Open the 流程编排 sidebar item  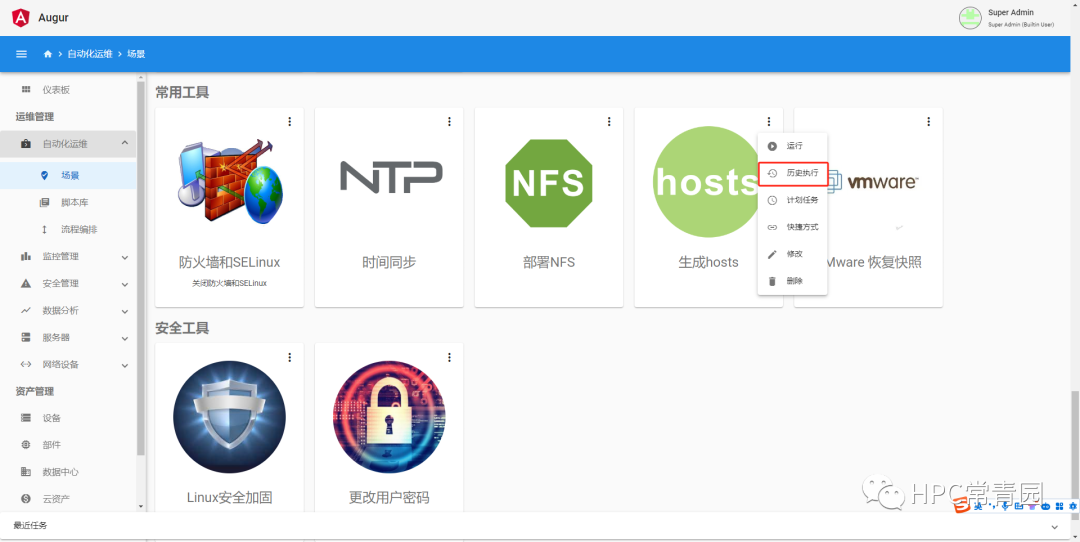(x=68, y=229)
